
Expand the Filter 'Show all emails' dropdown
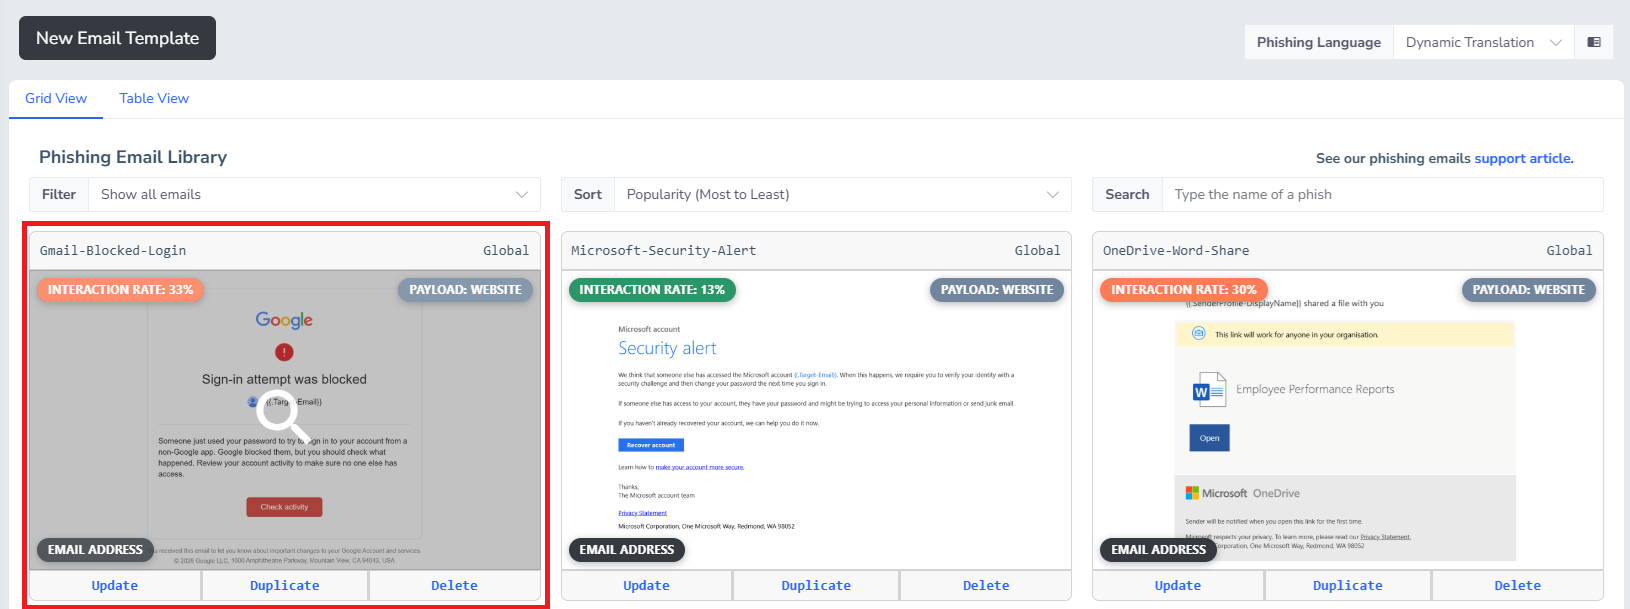(314, 194)
